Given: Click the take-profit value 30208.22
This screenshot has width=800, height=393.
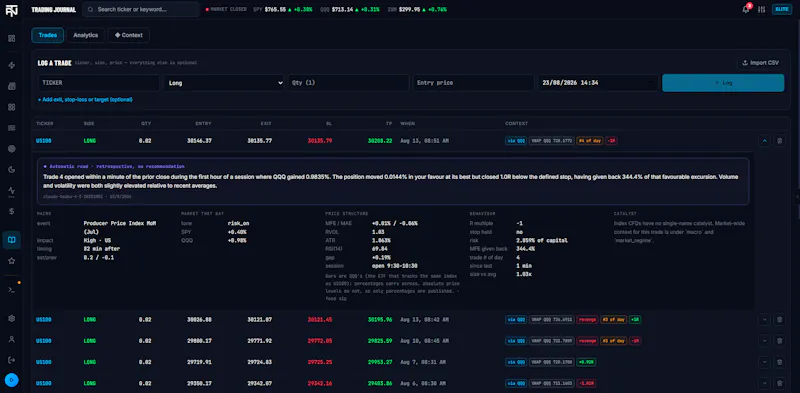Looking at the screenshot, I should click(380, 141).
